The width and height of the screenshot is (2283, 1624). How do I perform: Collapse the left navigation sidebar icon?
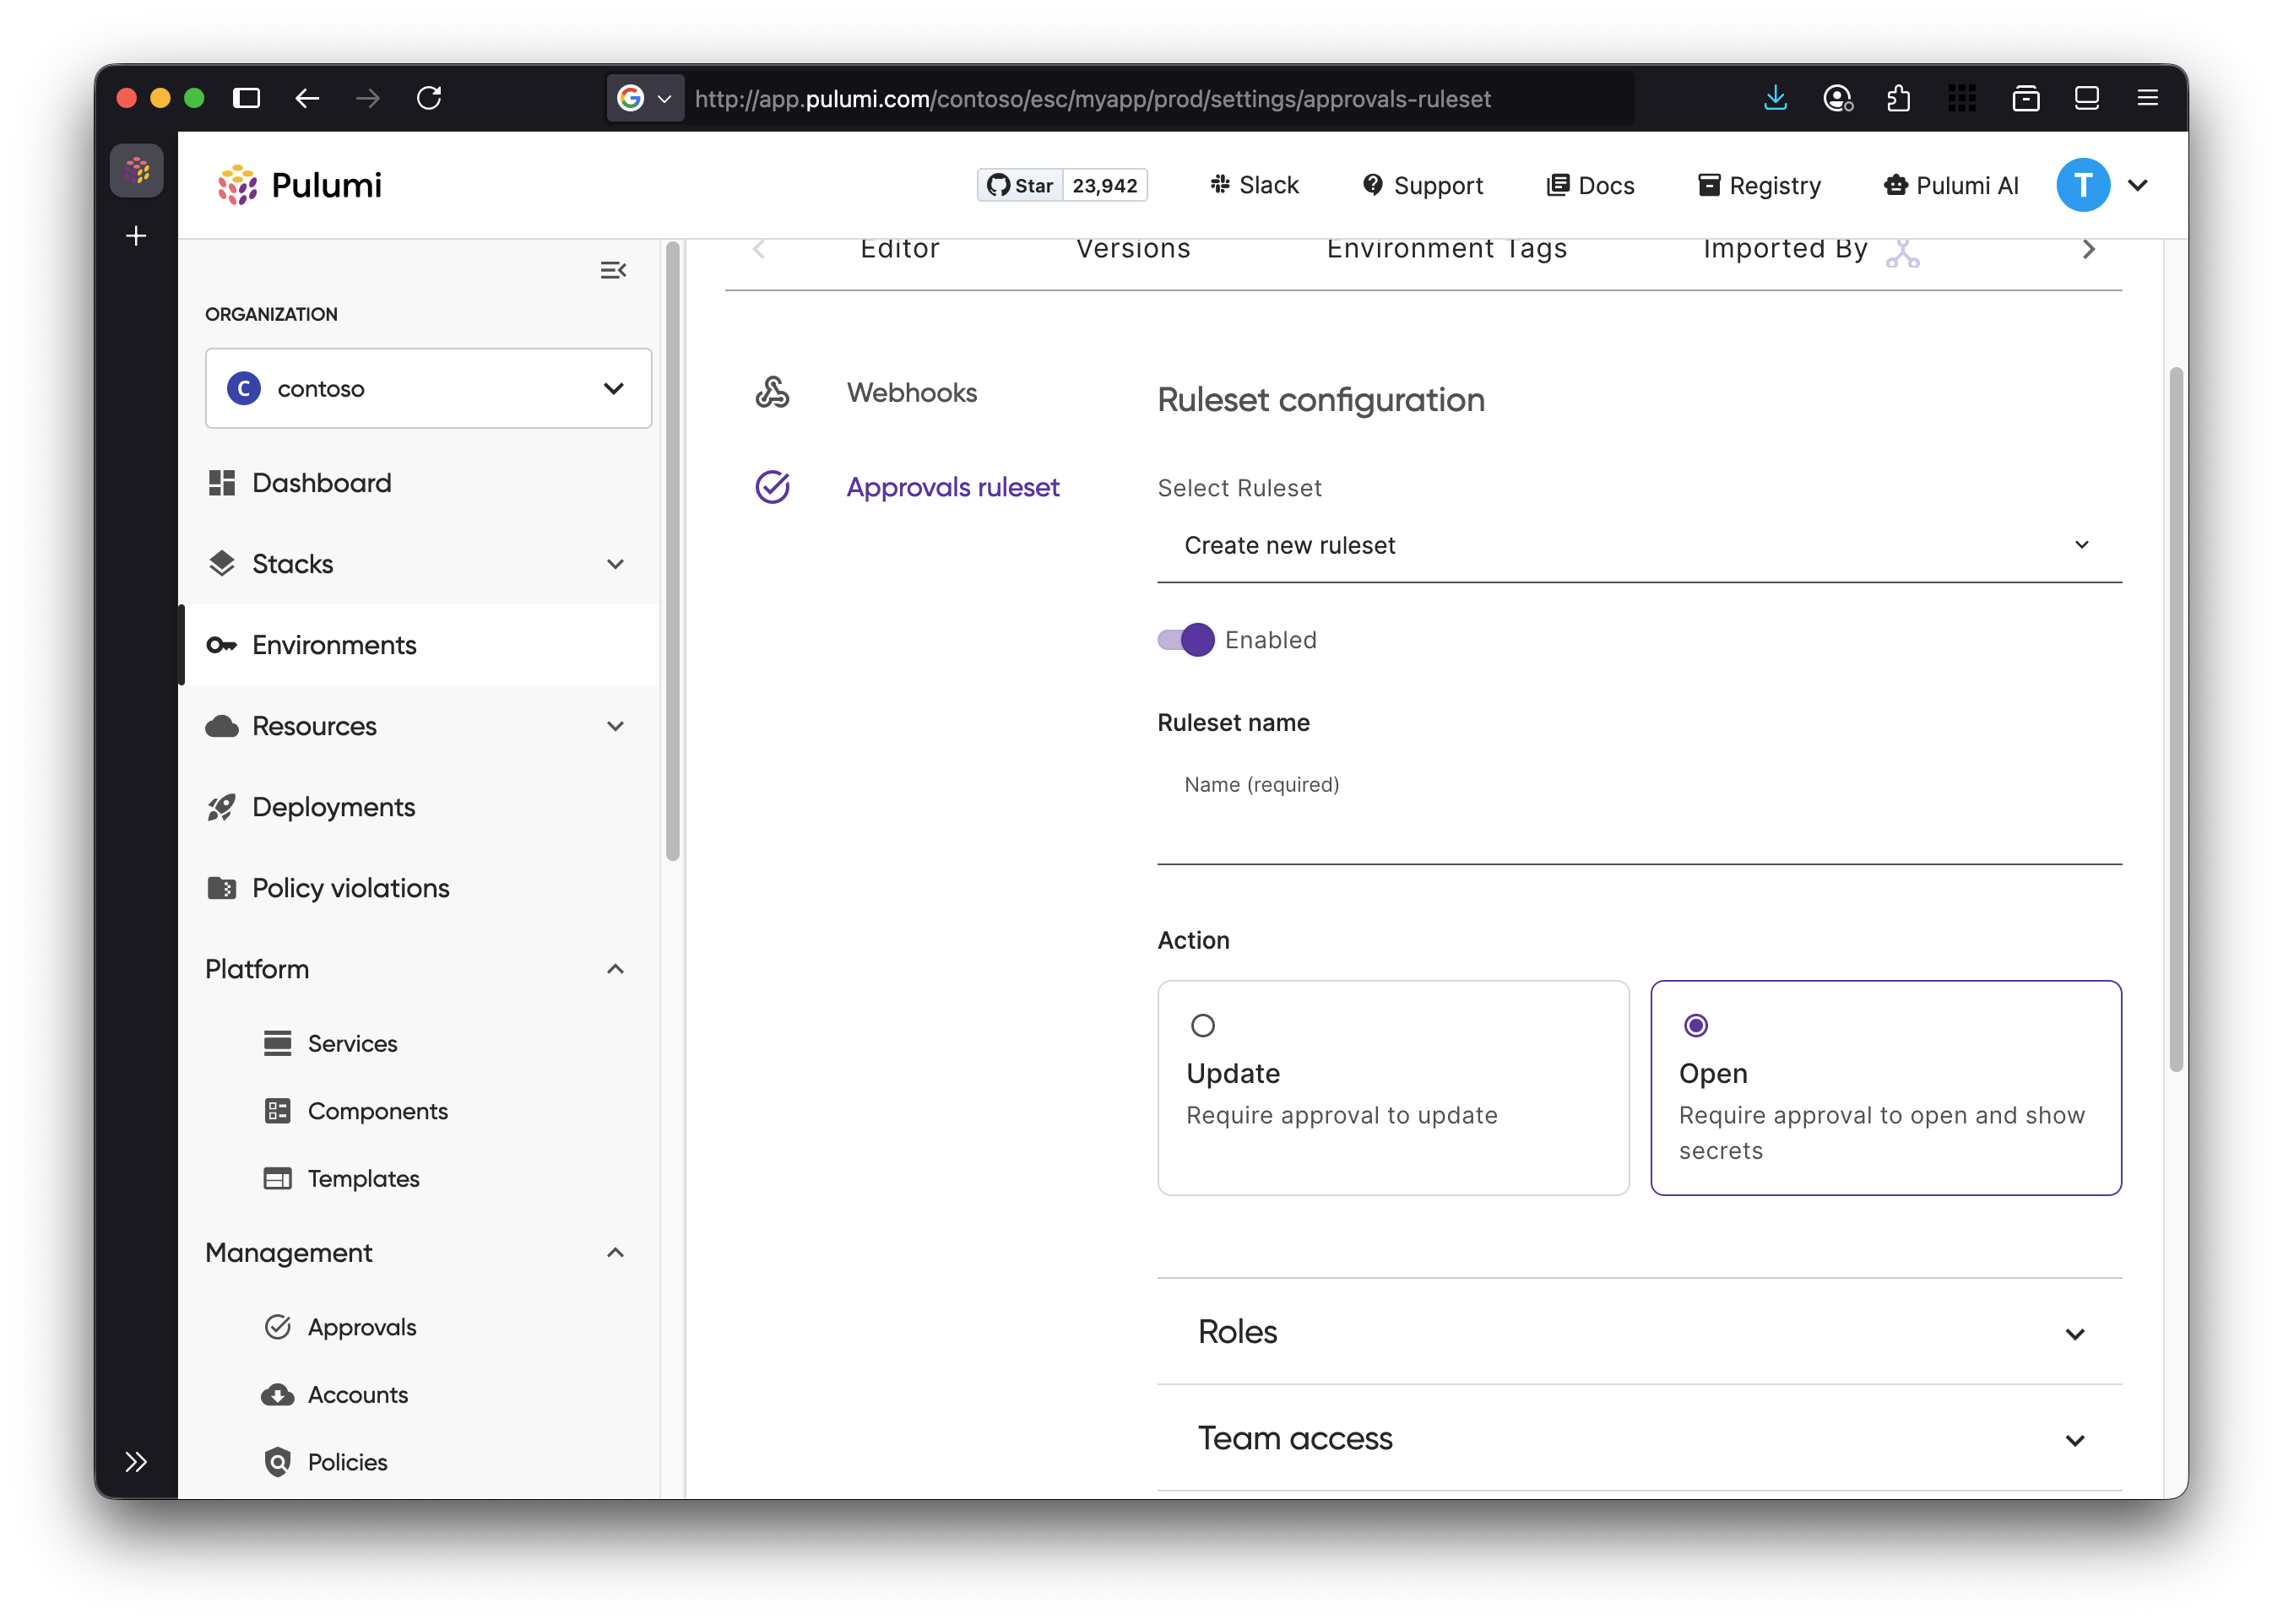613,270
